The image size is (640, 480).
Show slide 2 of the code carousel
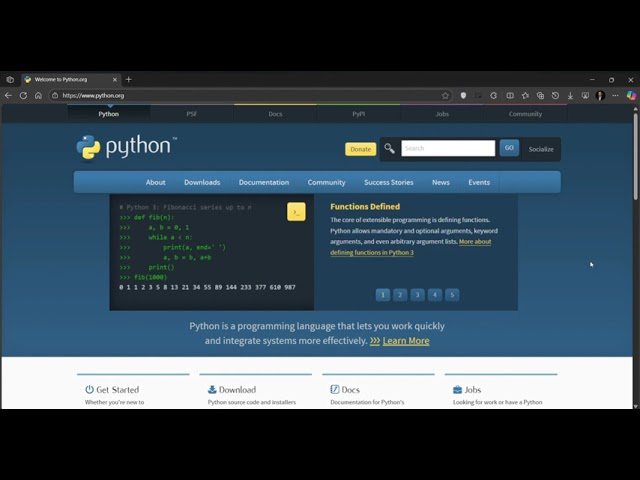click(x=400, y=295)
